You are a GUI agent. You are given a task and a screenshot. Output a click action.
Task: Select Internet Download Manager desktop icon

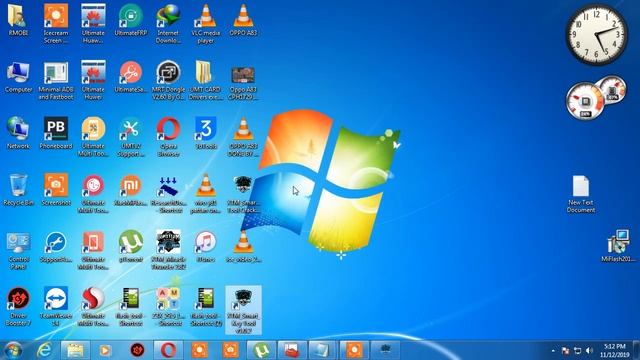click(x=168, y=23)
